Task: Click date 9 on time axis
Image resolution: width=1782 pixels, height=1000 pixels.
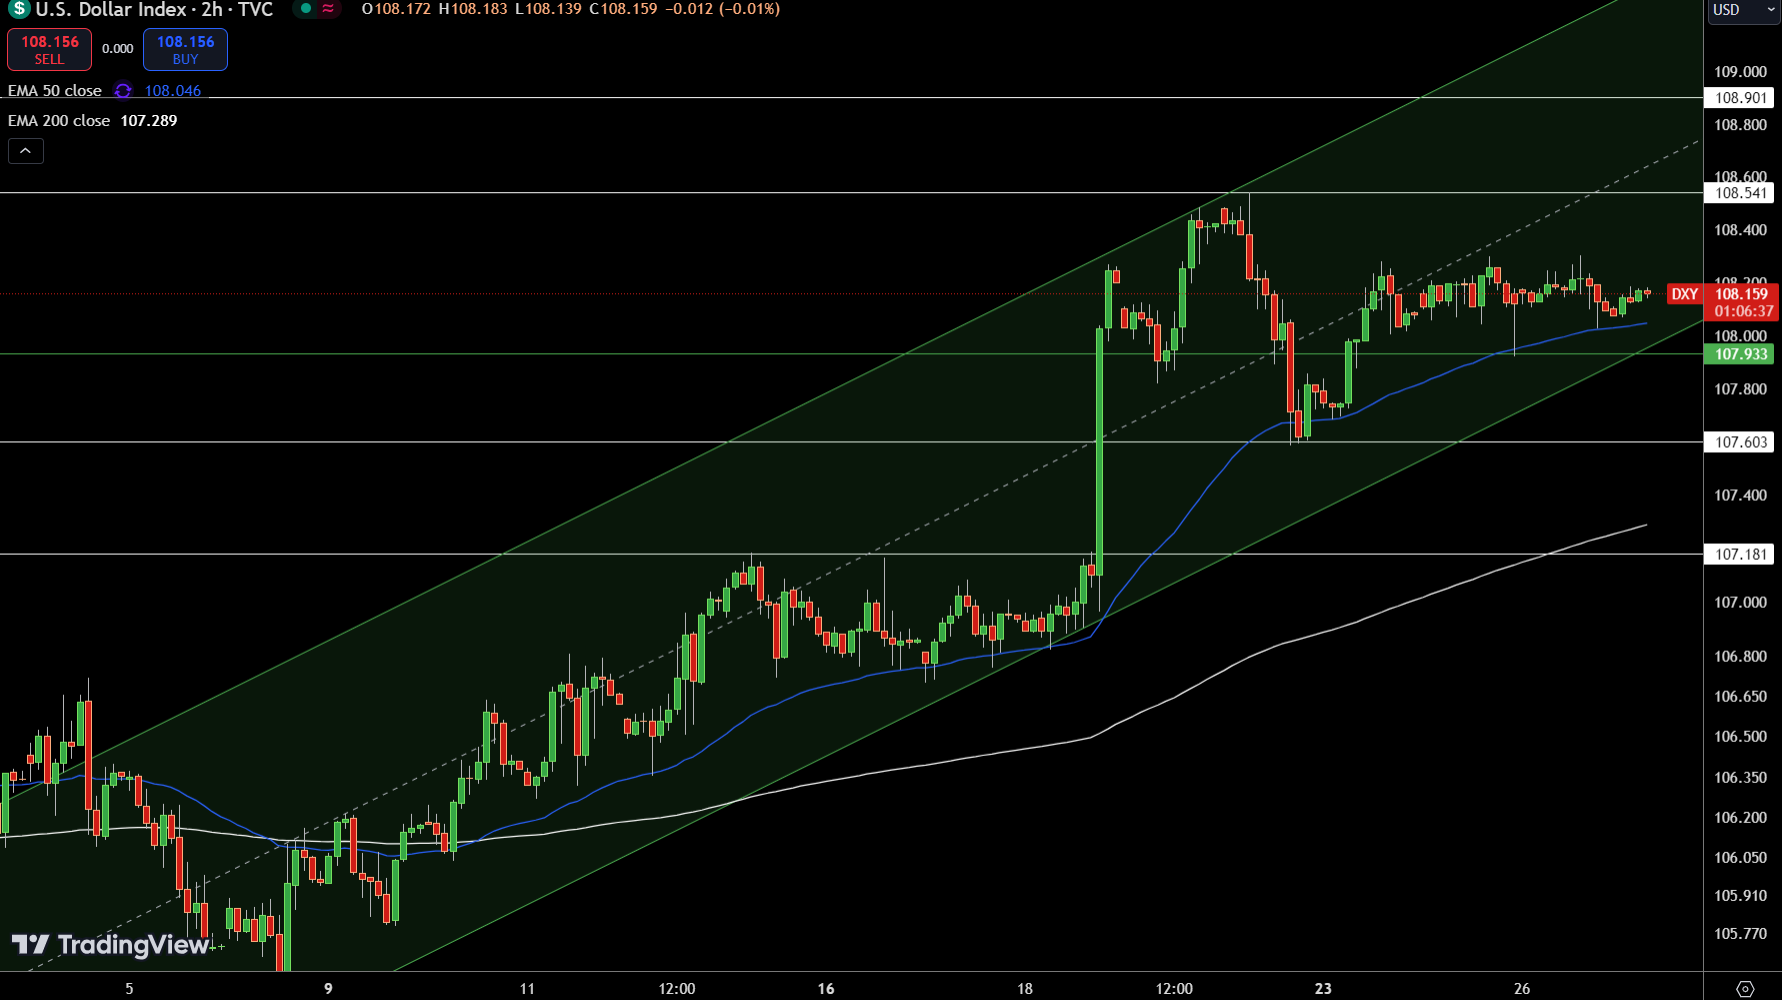Action: [328, 988]
